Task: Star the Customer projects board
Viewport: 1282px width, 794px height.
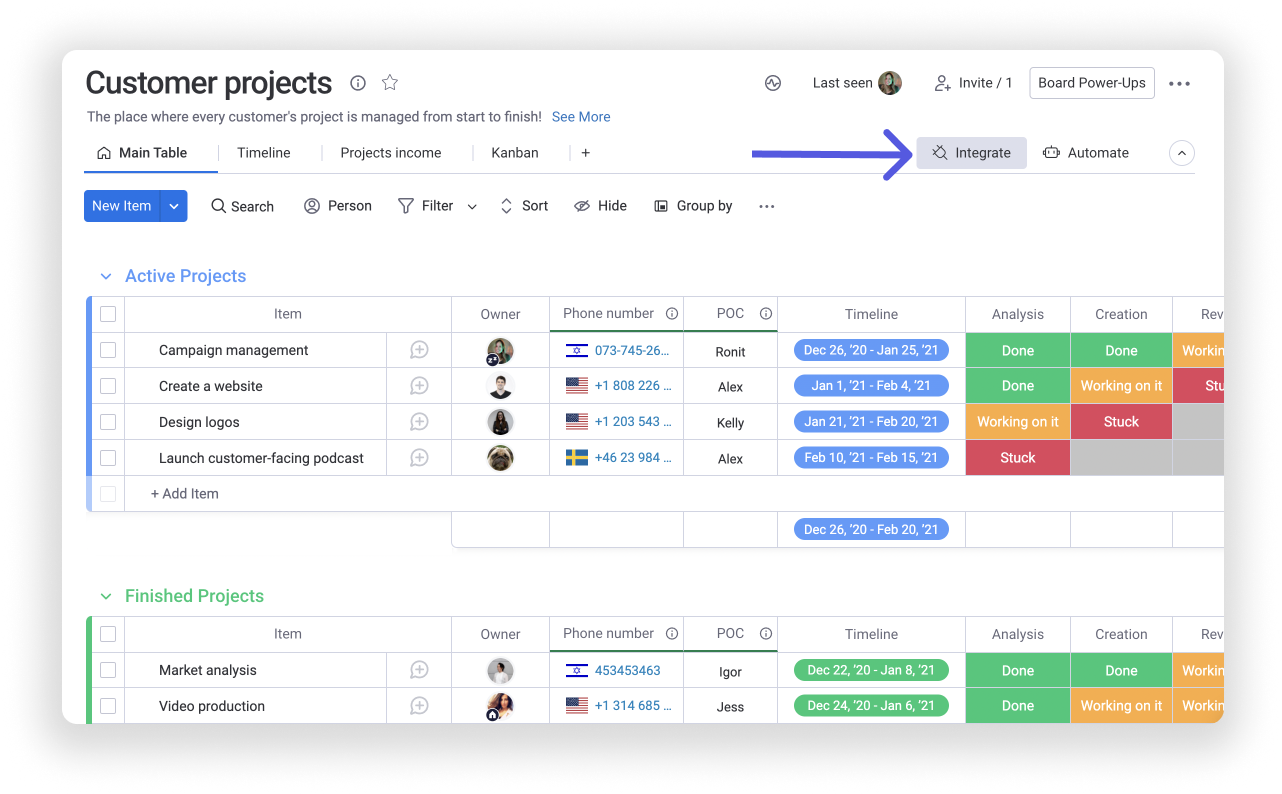Action: pyautogui.click(x=389, y=83)
